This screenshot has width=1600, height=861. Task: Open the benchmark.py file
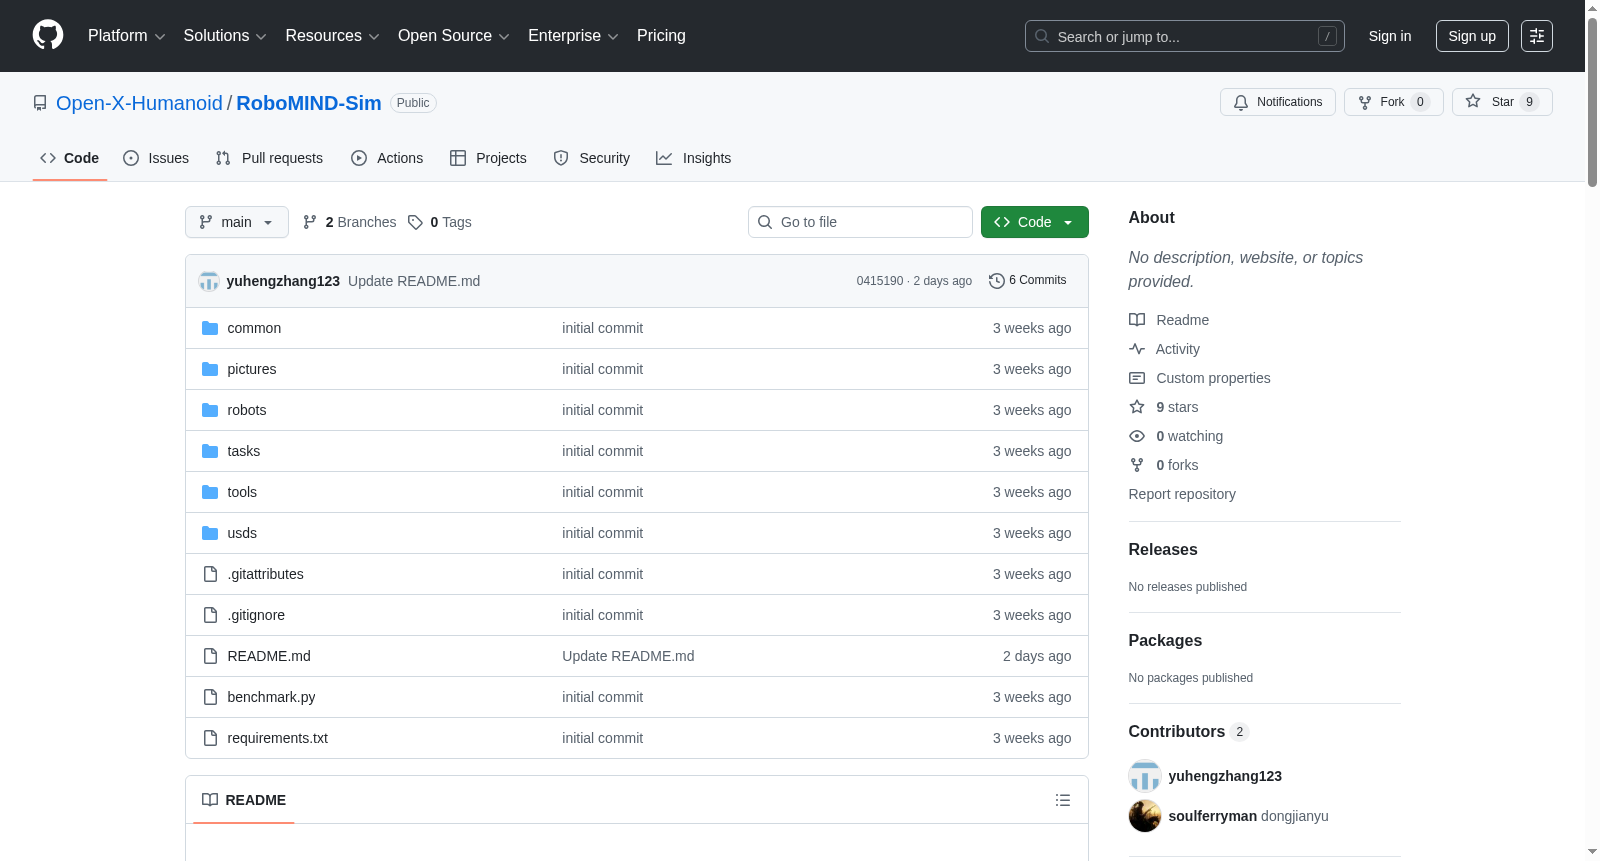[x=271, y=697]
